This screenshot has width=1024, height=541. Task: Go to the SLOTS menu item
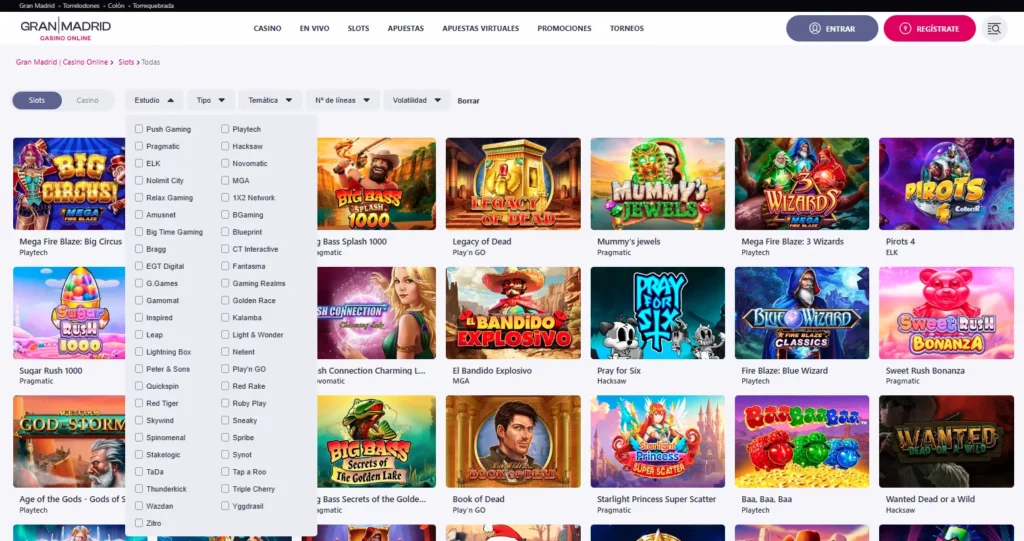point(358,29)
